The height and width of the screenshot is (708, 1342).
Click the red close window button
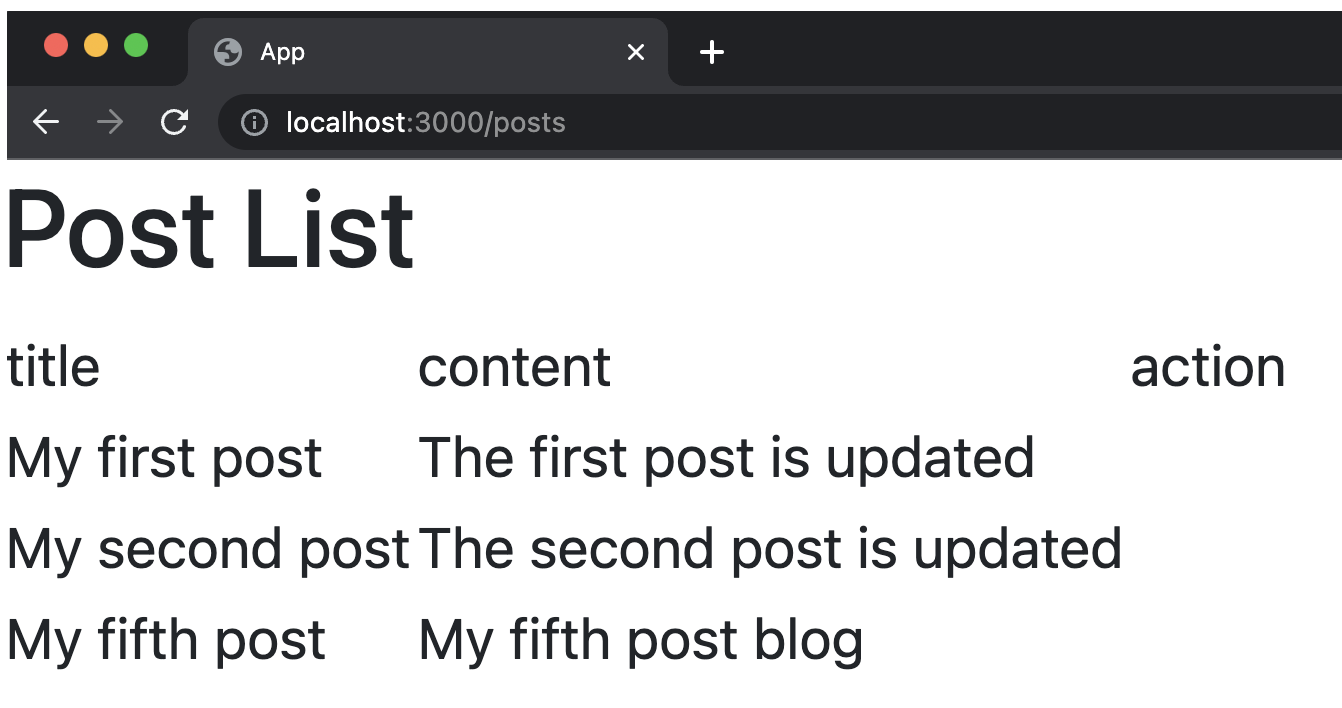(x=56, y=45)
